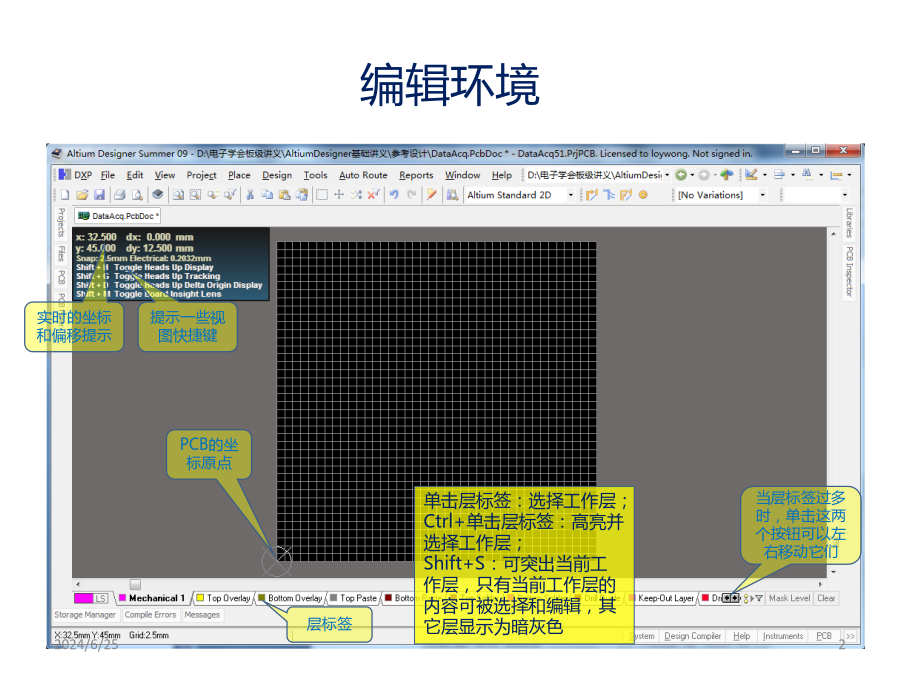
Task: Click the horizontal scrollbar thumb under the canvas
Action: [135, 584]
